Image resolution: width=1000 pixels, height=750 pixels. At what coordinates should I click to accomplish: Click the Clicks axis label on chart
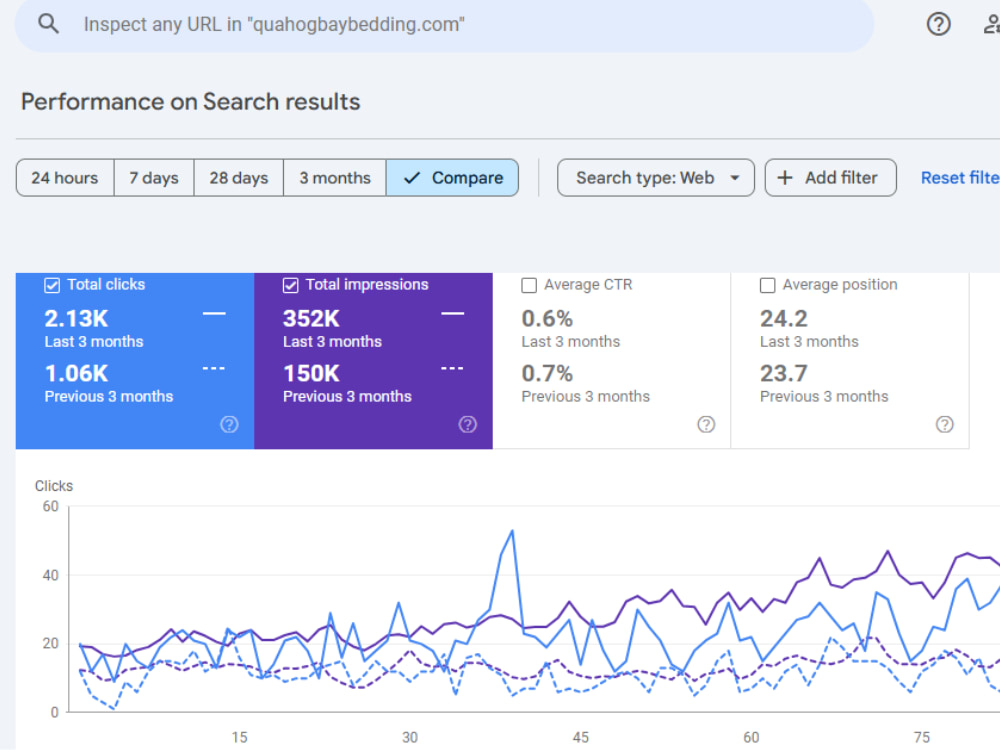[x=54, y=486]
